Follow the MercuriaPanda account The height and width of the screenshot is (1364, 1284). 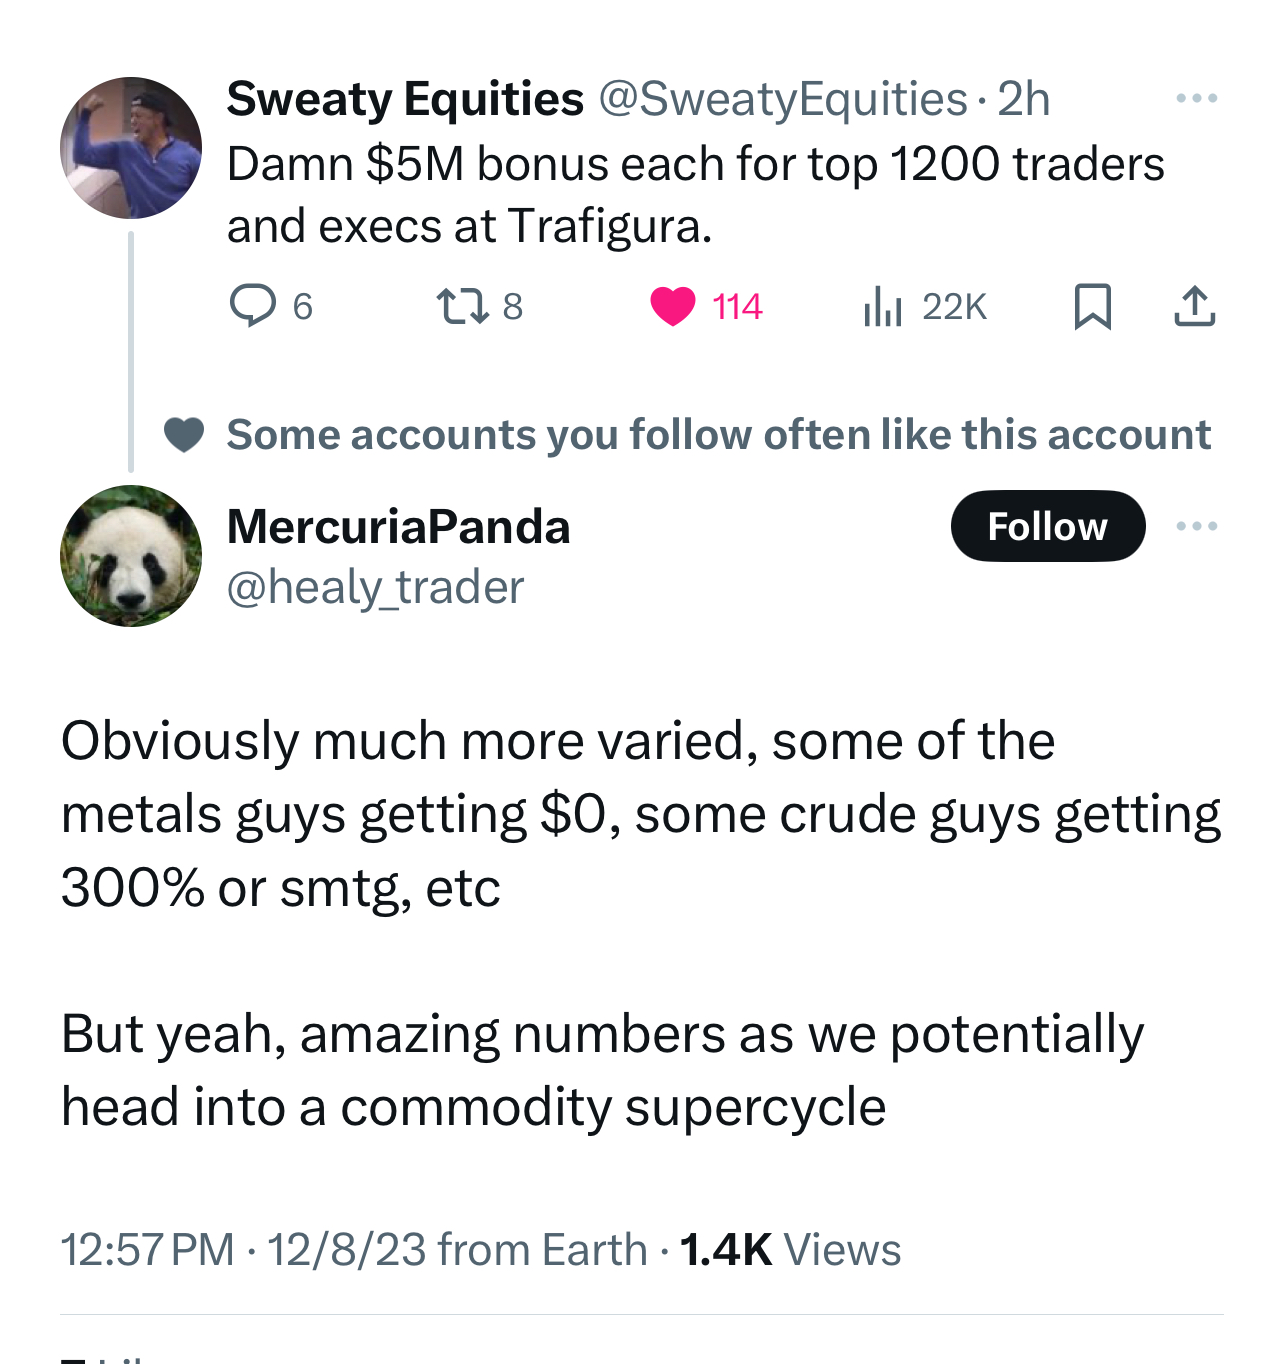[1047, 526]
